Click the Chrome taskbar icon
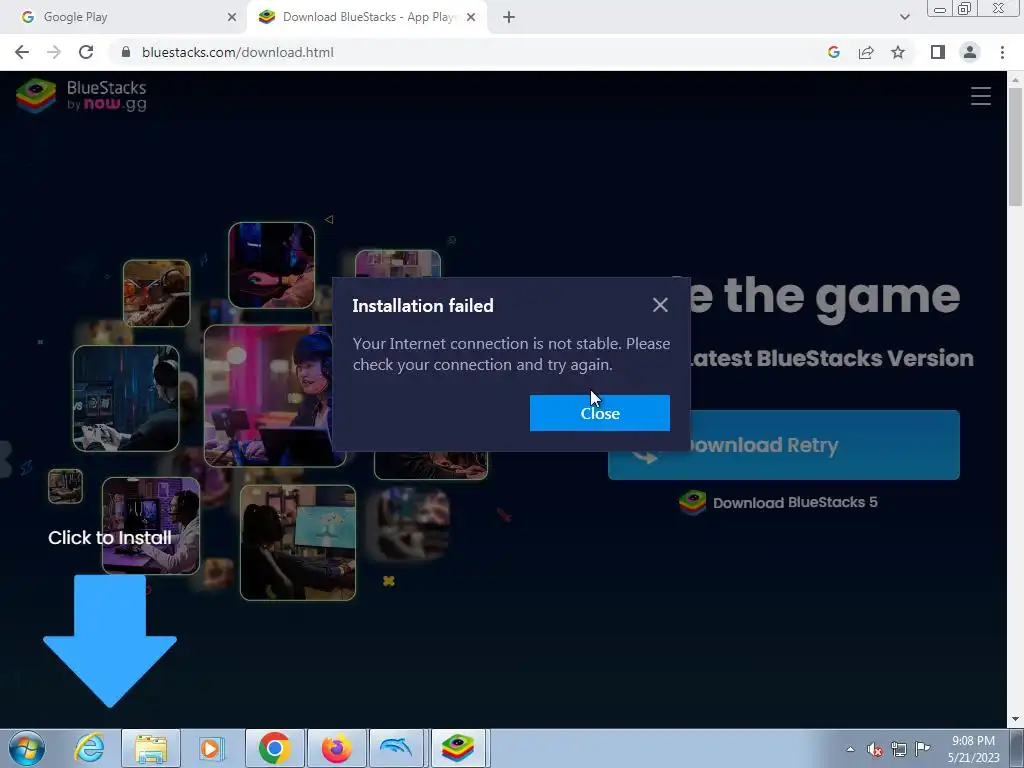Viewport: 1024px width, 768px height. [x=275, y=748]
